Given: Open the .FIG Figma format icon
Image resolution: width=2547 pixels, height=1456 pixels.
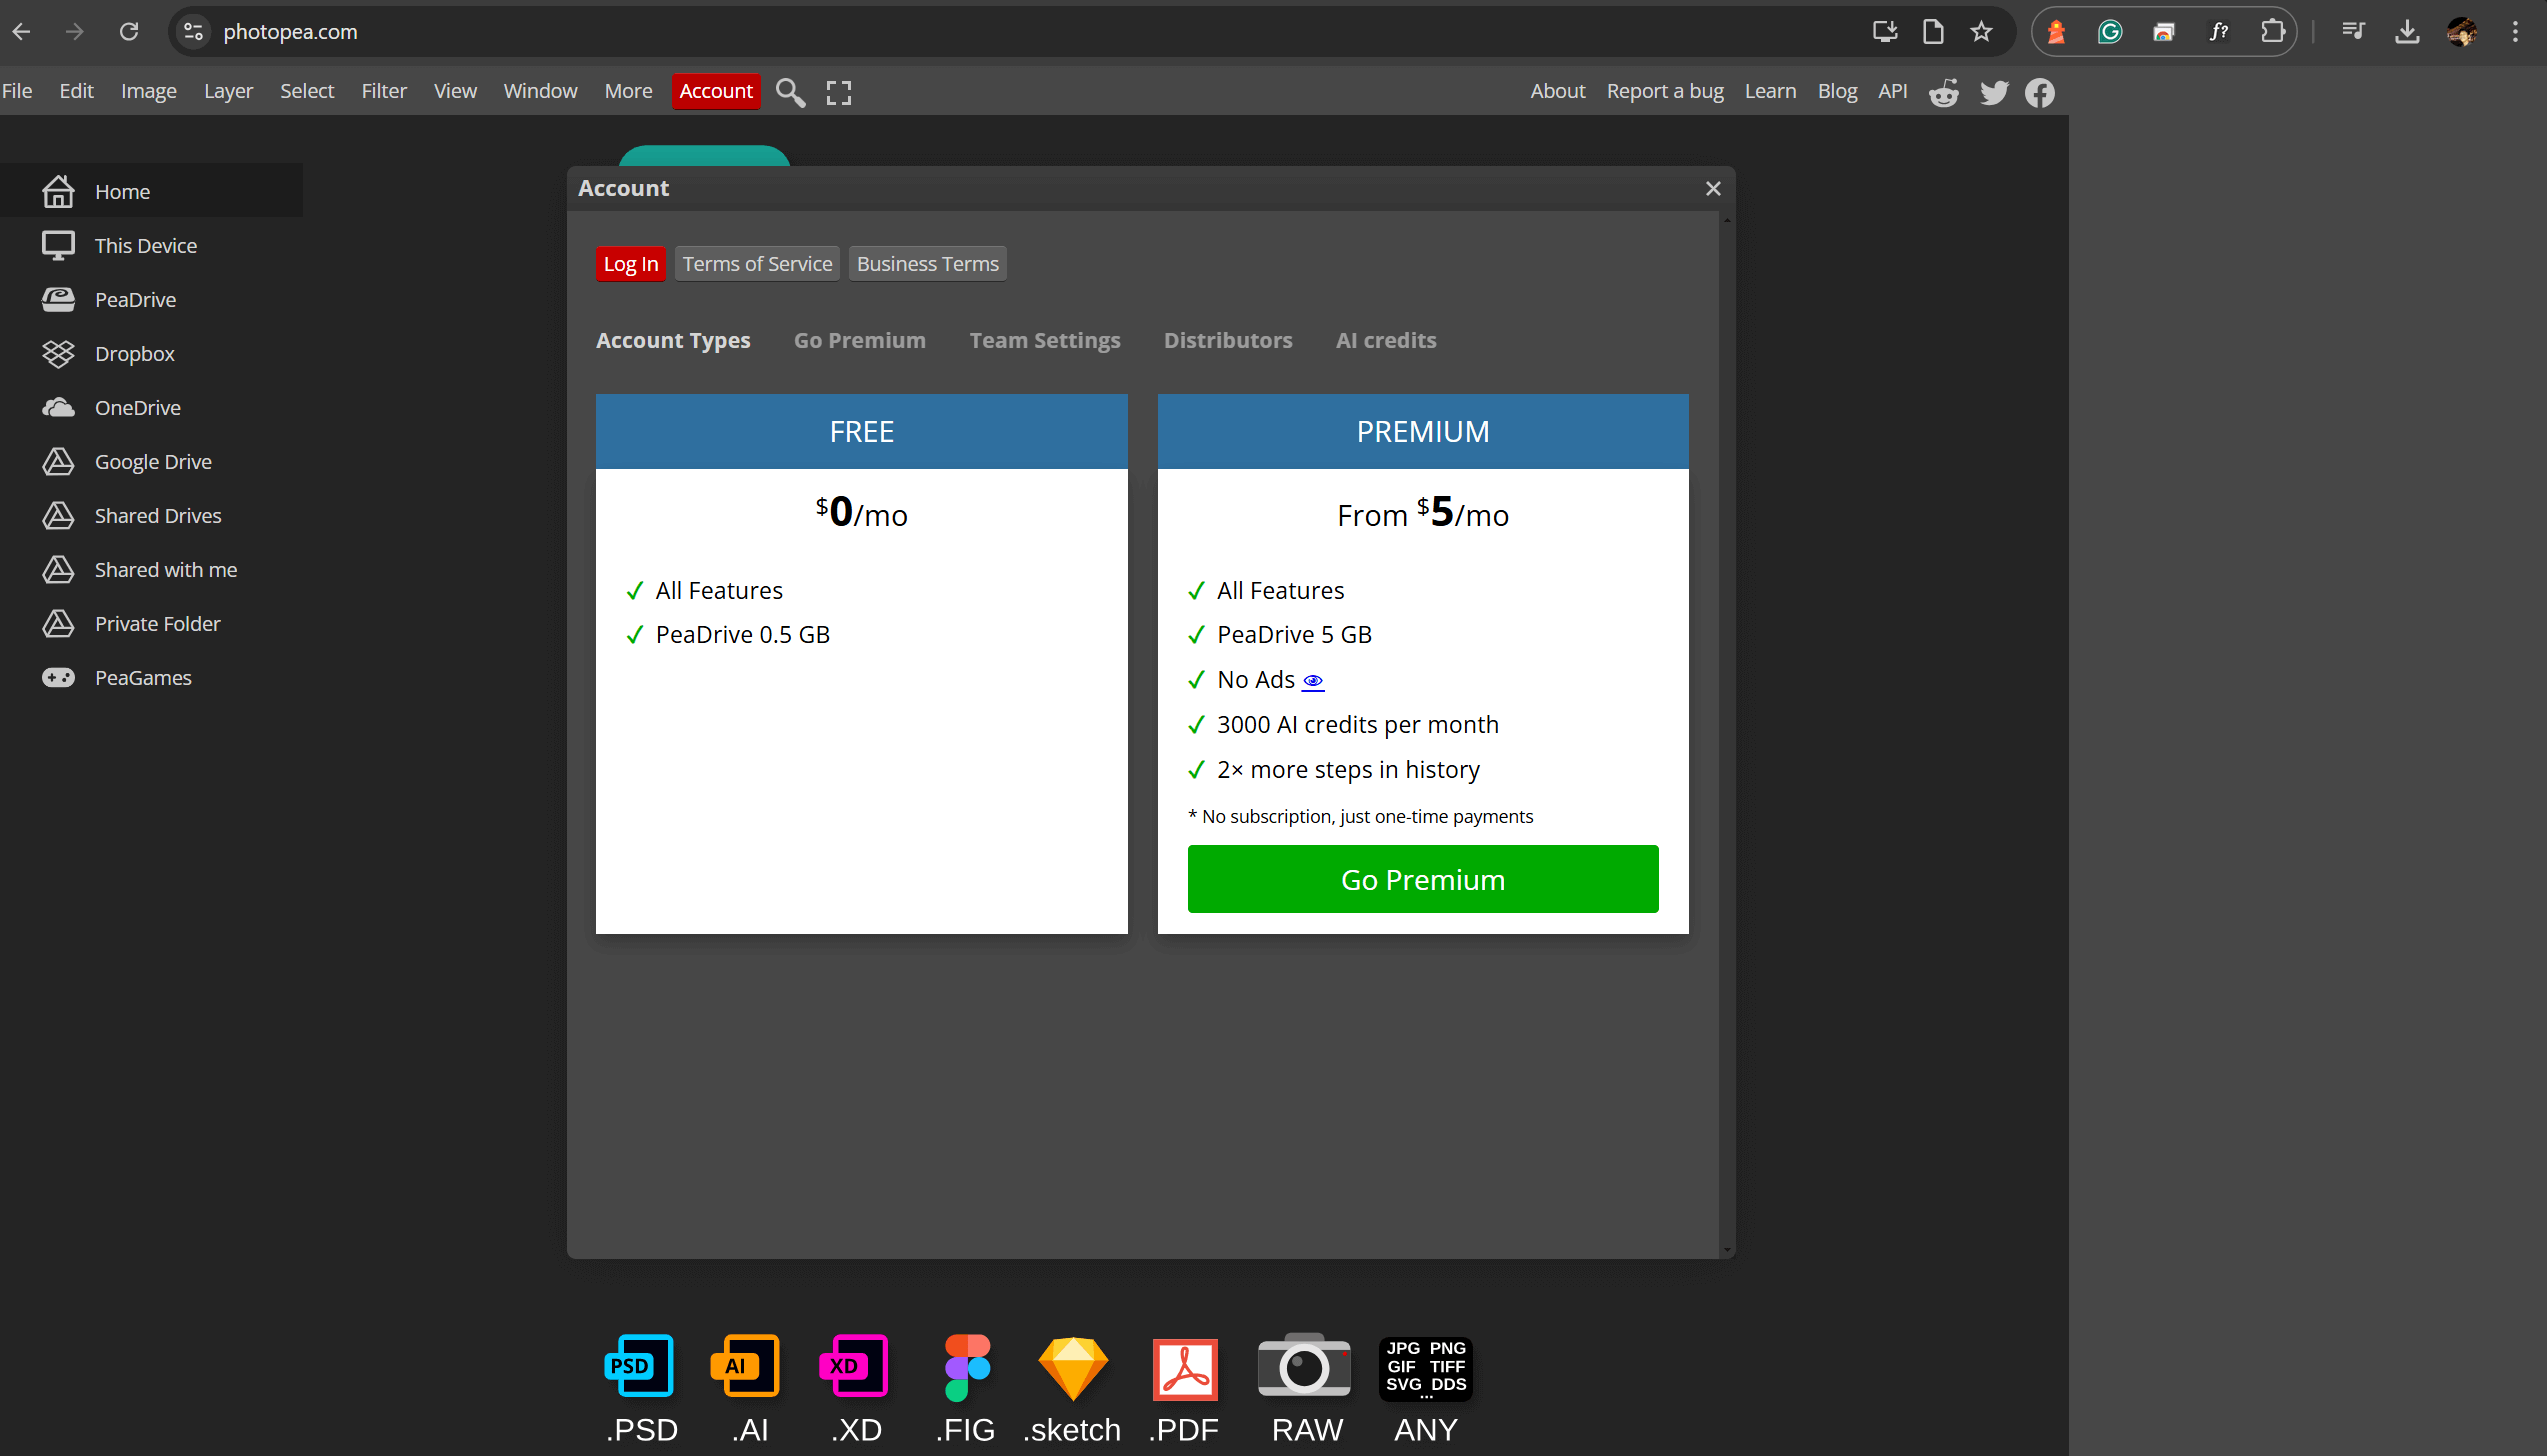Looking at the screenshot, I should pos(967,1366).
